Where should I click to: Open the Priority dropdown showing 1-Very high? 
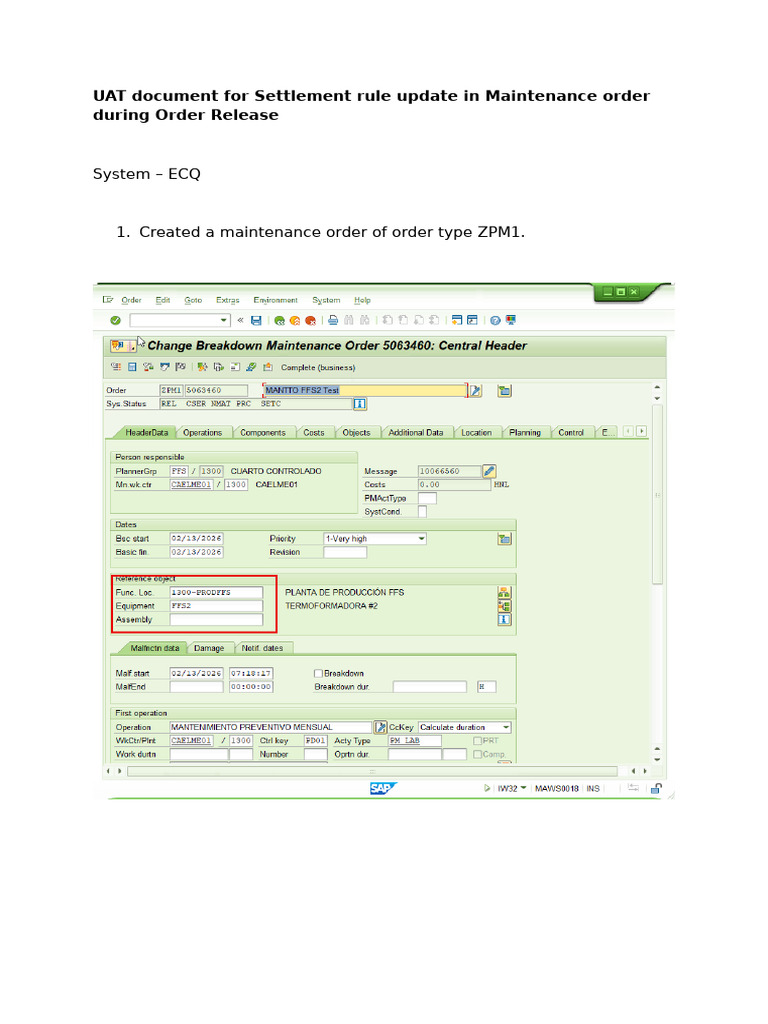[x=422, y=539]
